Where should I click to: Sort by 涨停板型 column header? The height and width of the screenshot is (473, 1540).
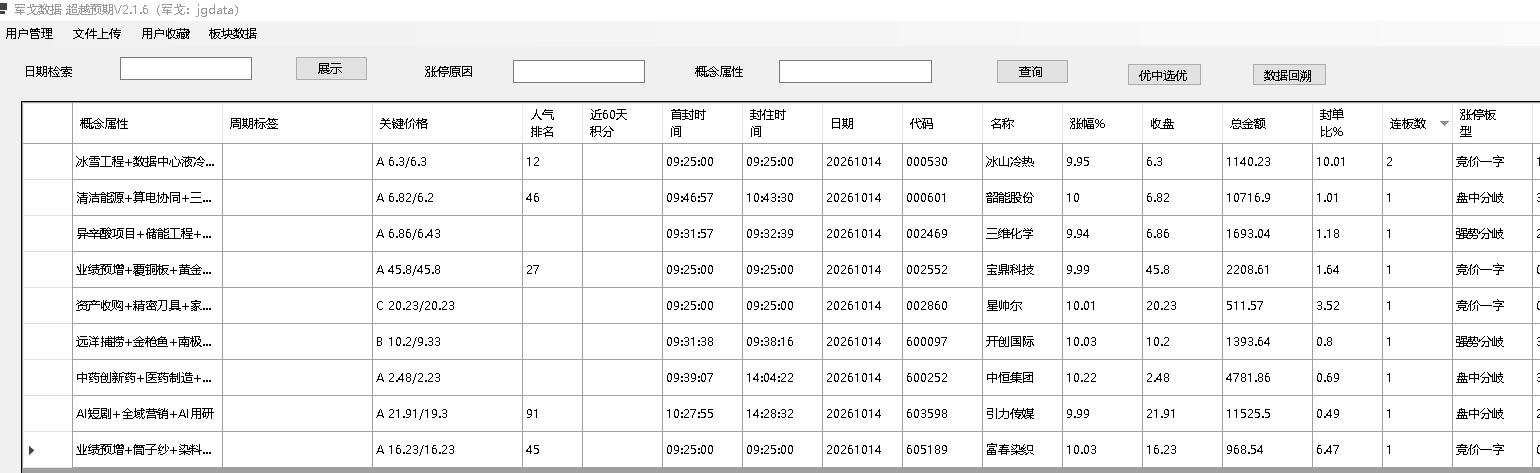pyautogui.click(x=1492, y=124)
